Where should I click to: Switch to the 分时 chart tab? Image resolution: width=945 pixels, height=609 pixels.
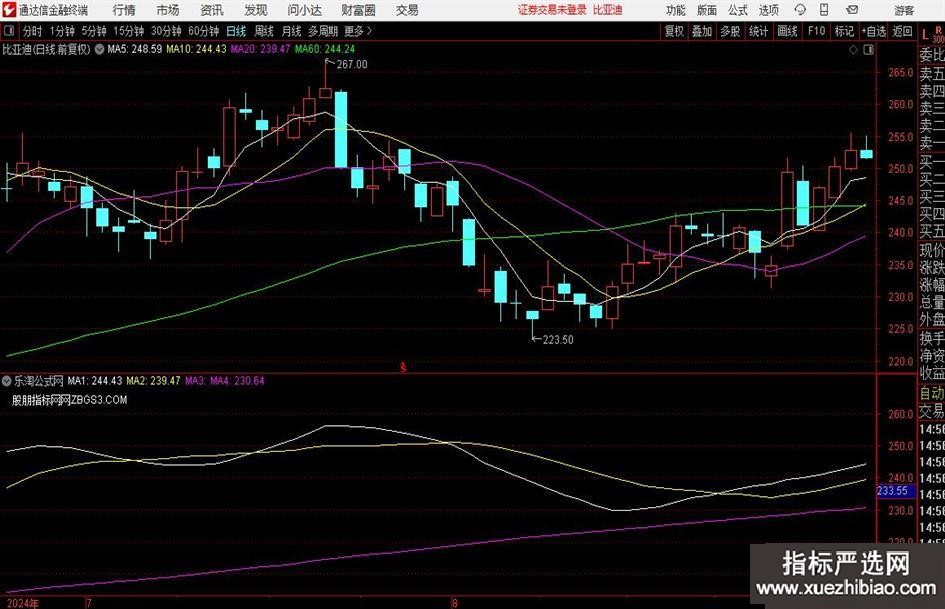33,31
